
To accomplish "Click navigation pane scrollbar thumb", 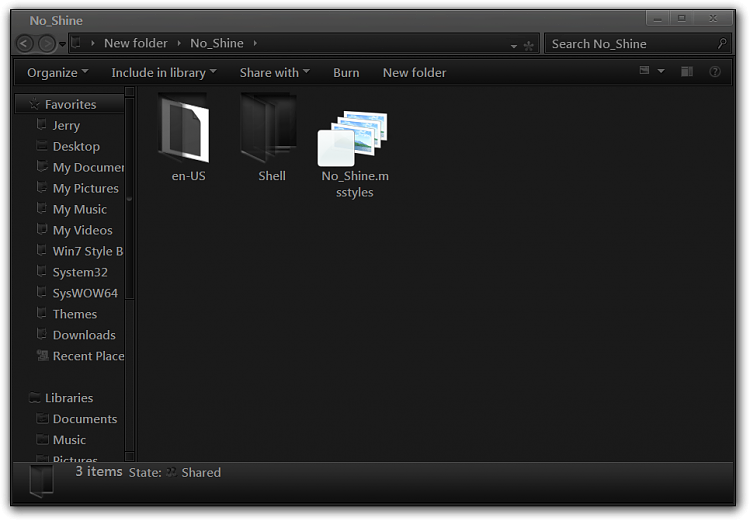I will pos(129,199).
